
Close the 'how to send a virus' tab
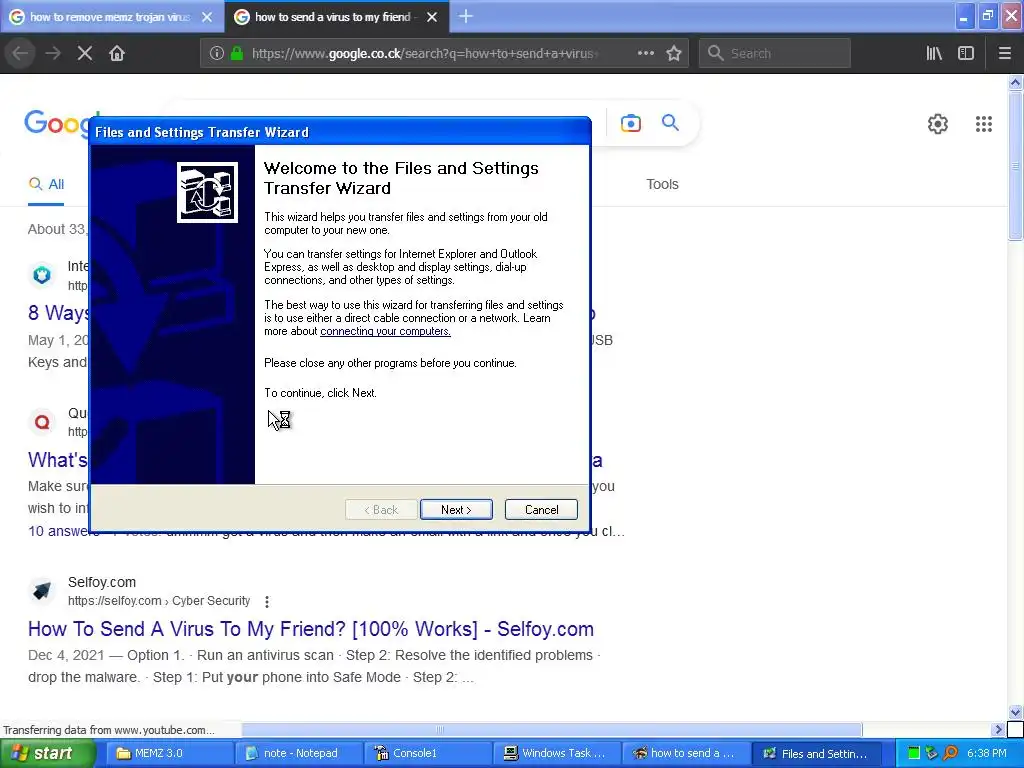(x=432, y=17)
